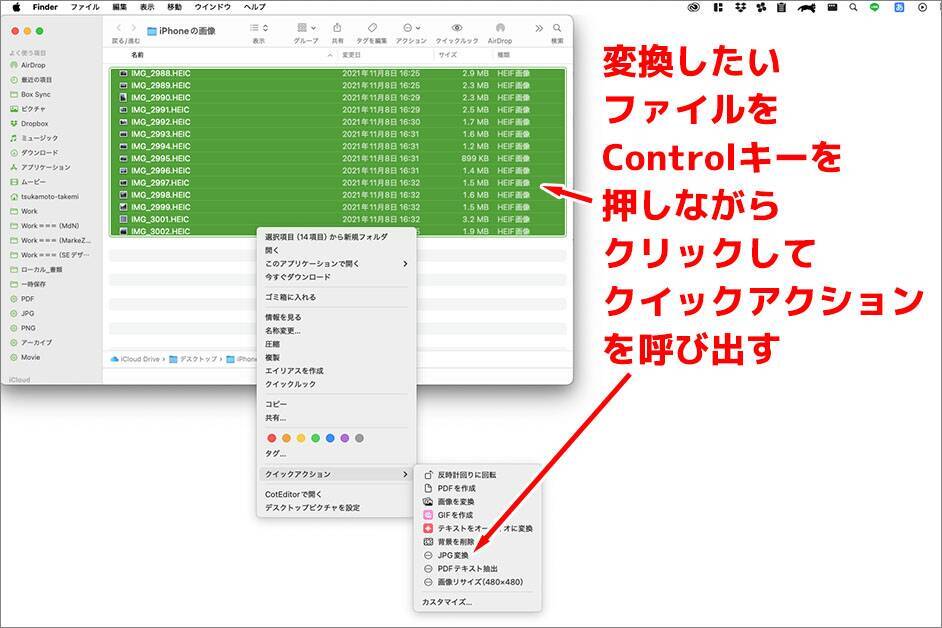Viewport: 942px width, 628px height.
Task: Expand クイックアクション submenu
Action: (x=336, y=474)
